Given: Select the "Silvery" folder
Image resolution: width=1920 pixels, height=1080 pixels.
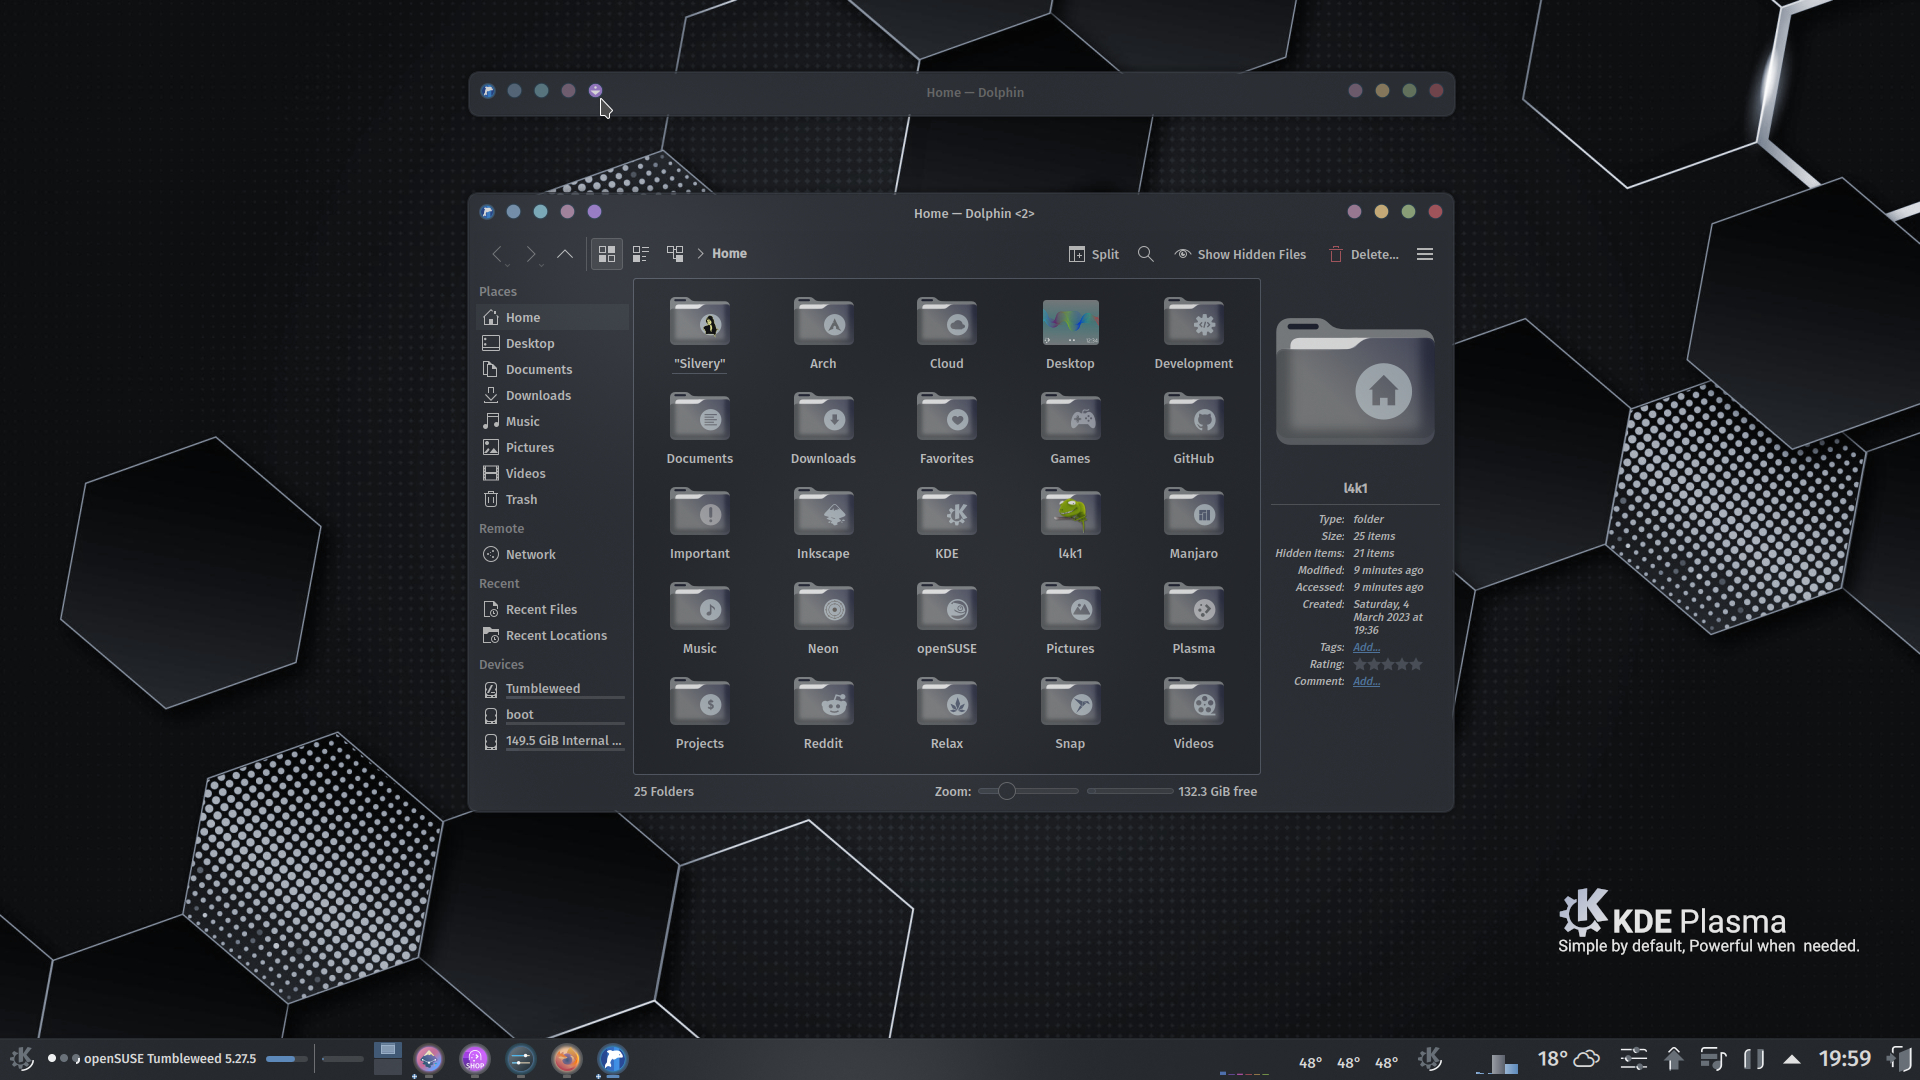Looking at the screenshot, I should [x=699, y=333].
